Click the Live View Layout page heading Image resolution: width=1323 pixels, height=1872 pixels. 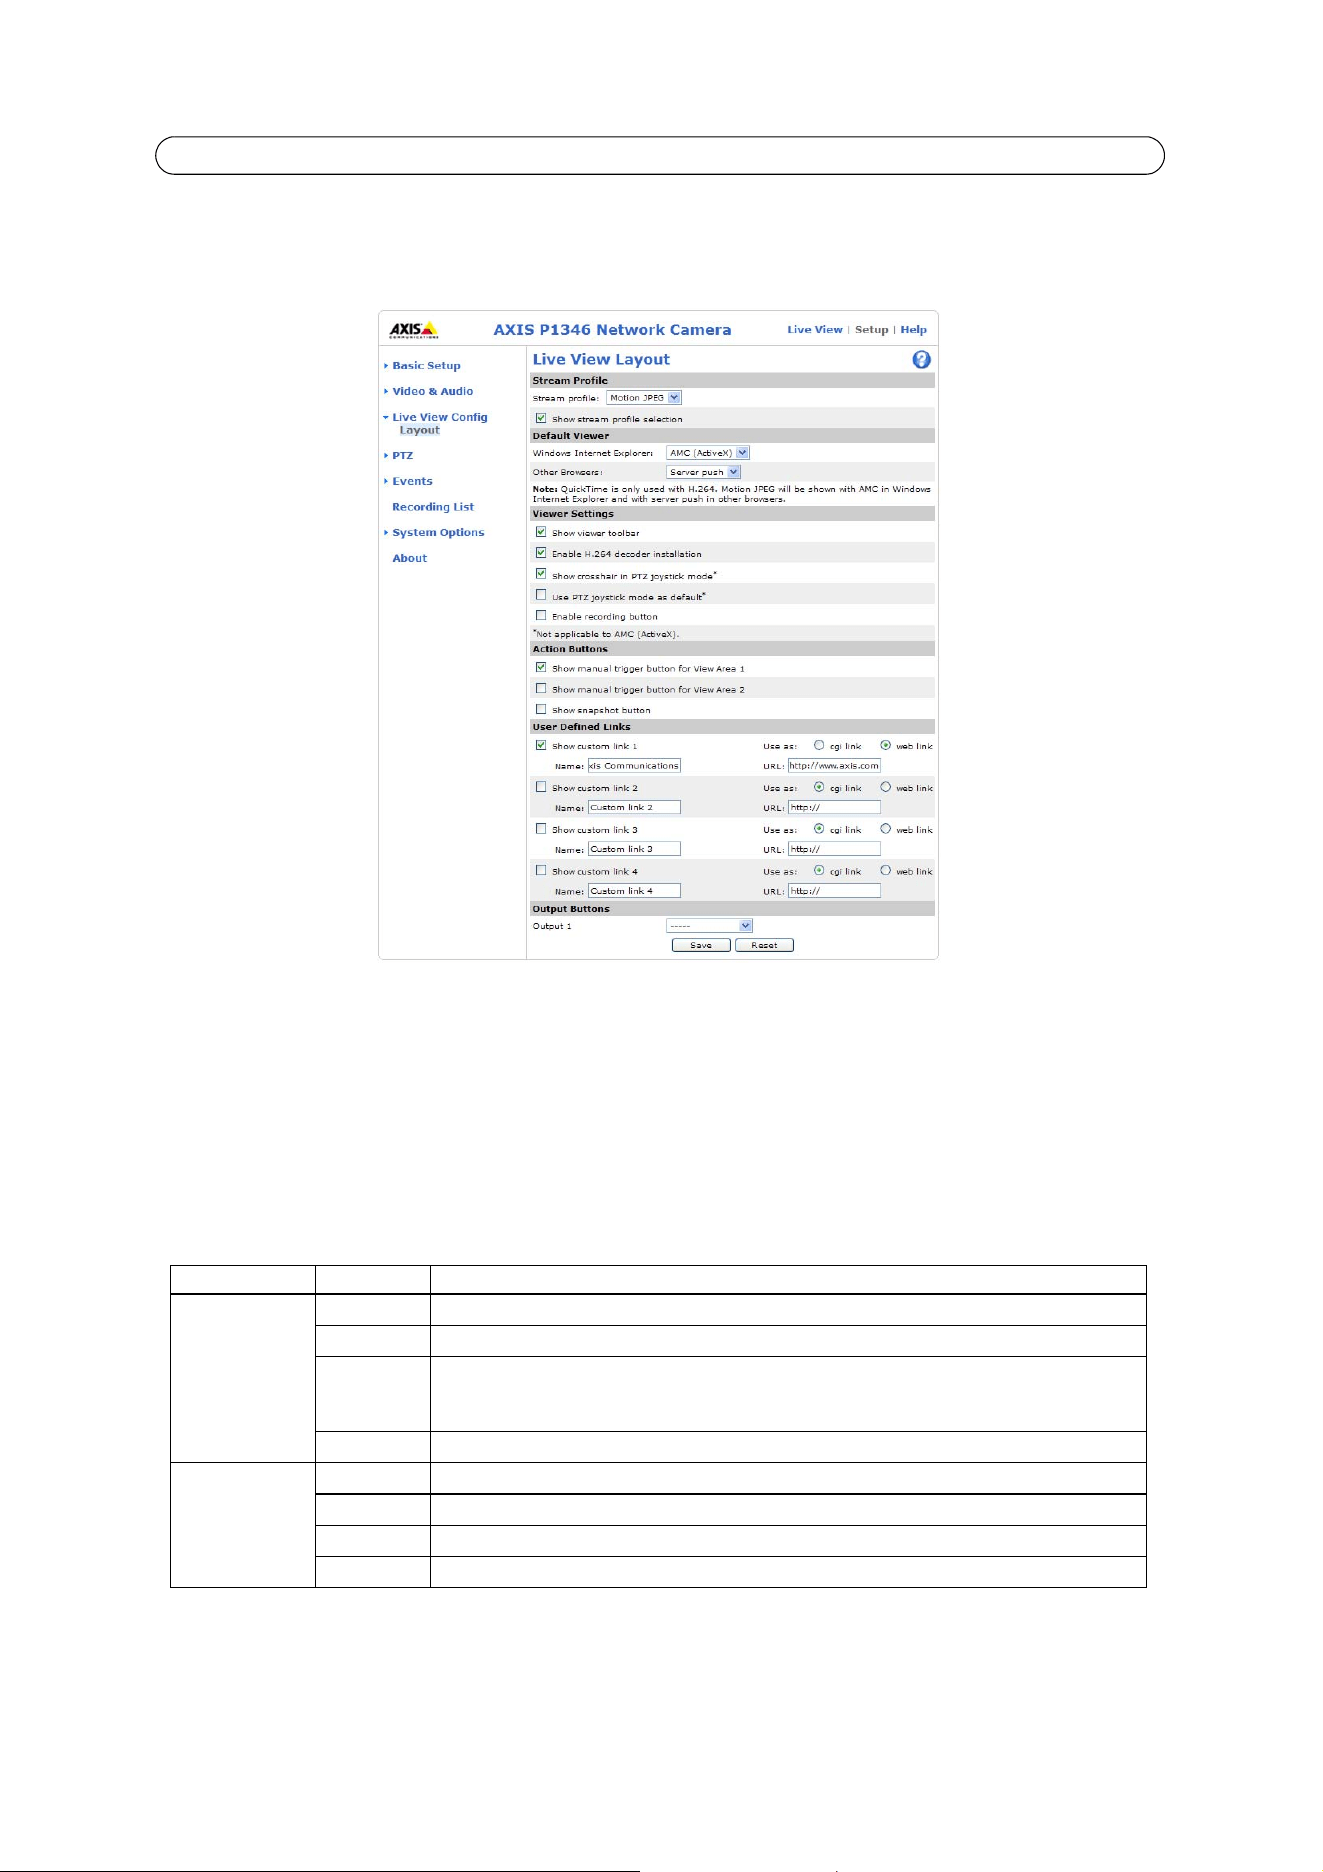(601, 360)
